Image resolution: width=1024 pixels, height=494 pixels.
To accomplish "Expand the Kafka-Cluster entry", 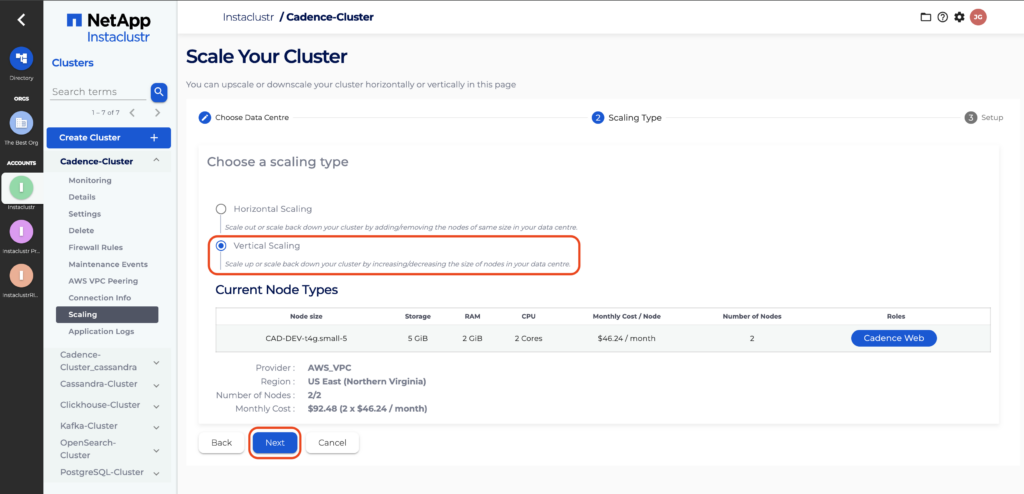I will click(x=156, y=426).
